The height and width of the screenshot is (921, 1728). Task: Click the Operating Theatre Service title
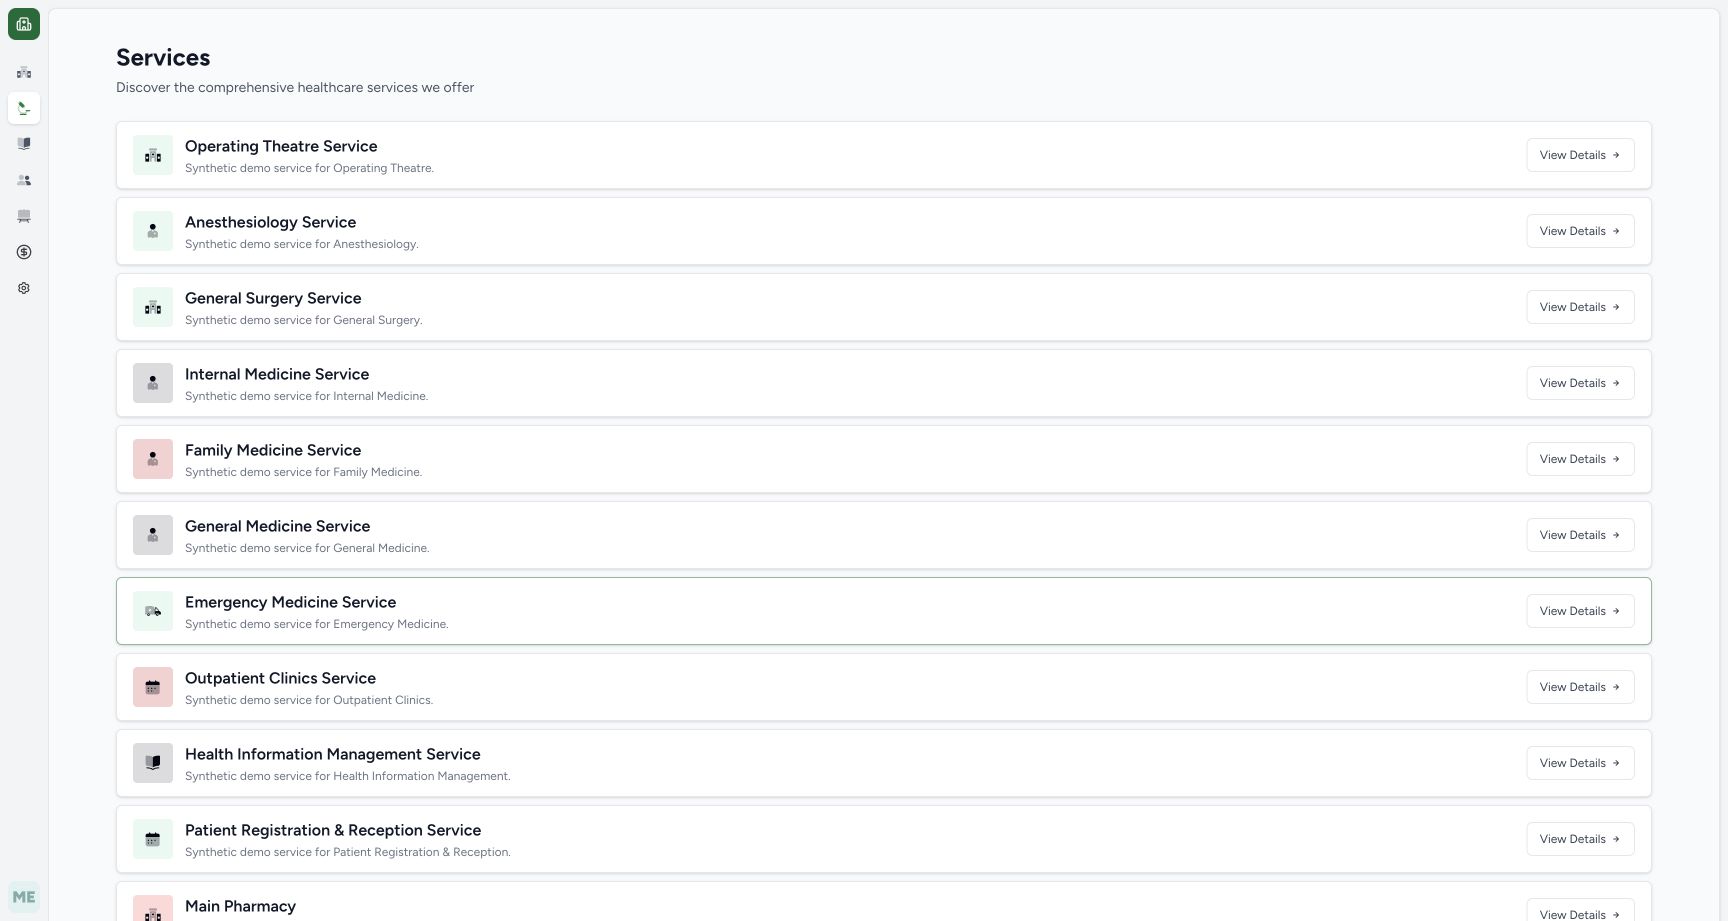[x=281, y=146]
